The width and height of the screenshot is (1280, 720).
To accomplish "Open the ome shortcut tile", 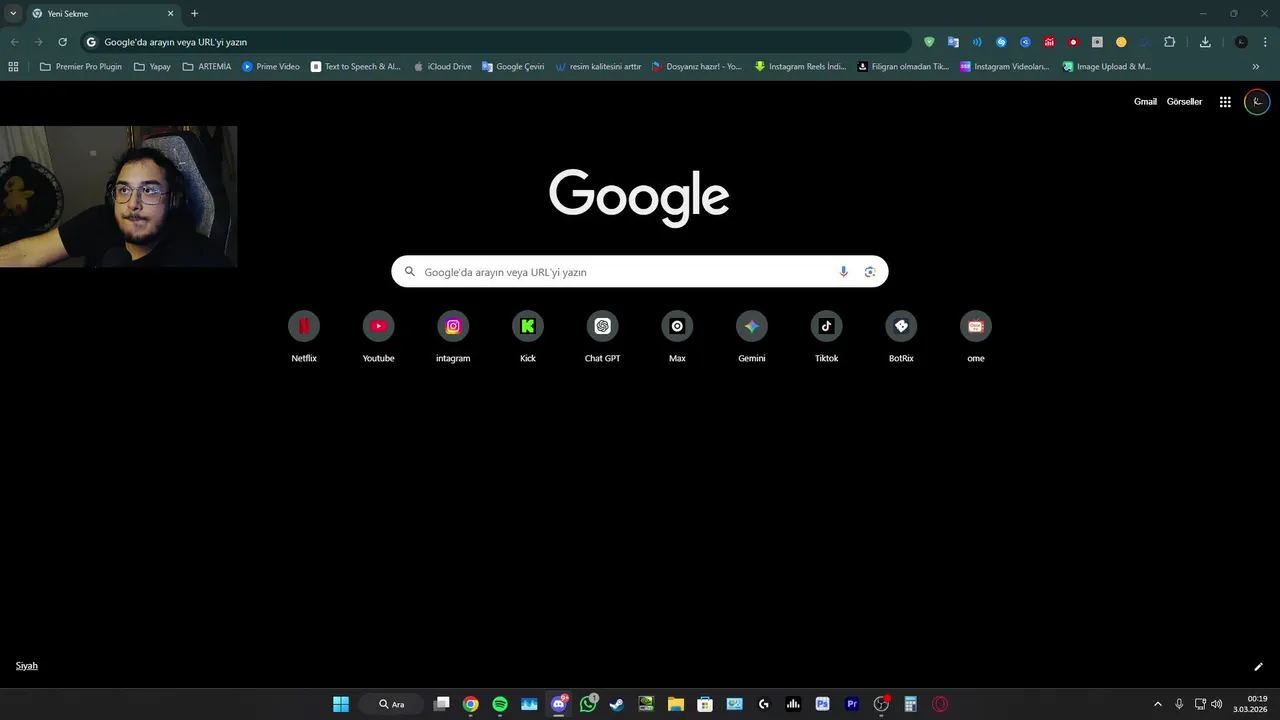I will click(976, 337).
